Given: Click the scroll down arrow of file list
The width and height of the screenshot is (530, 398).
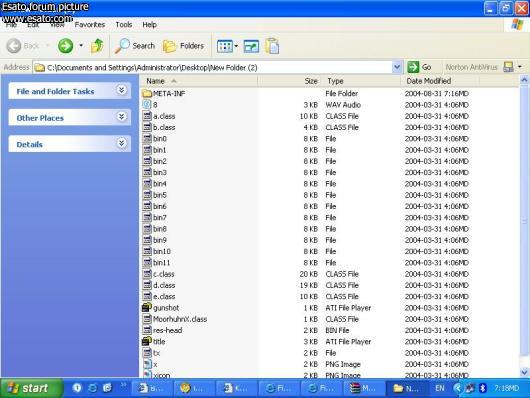Looking at the screenshot, I should click(524, 373).
